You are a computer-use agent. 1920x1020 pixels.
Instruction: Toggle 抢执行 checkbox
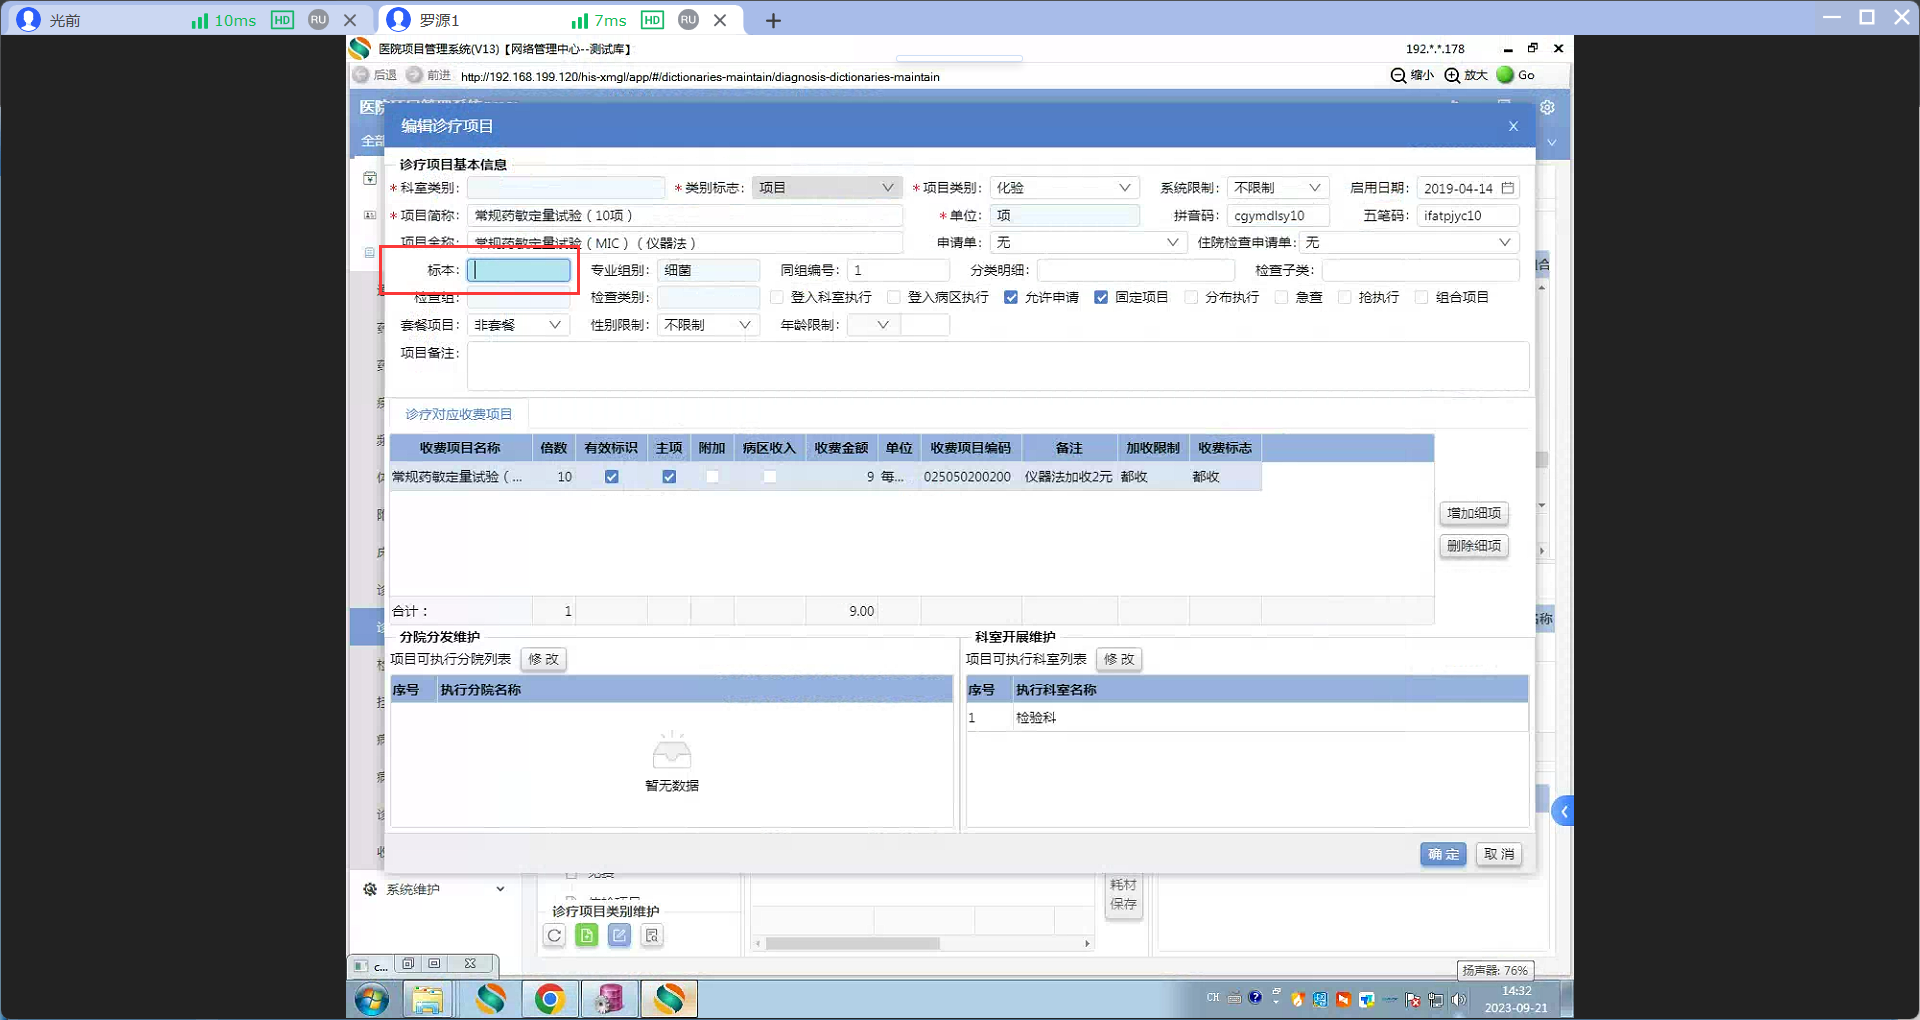[x=1344, y=297]
